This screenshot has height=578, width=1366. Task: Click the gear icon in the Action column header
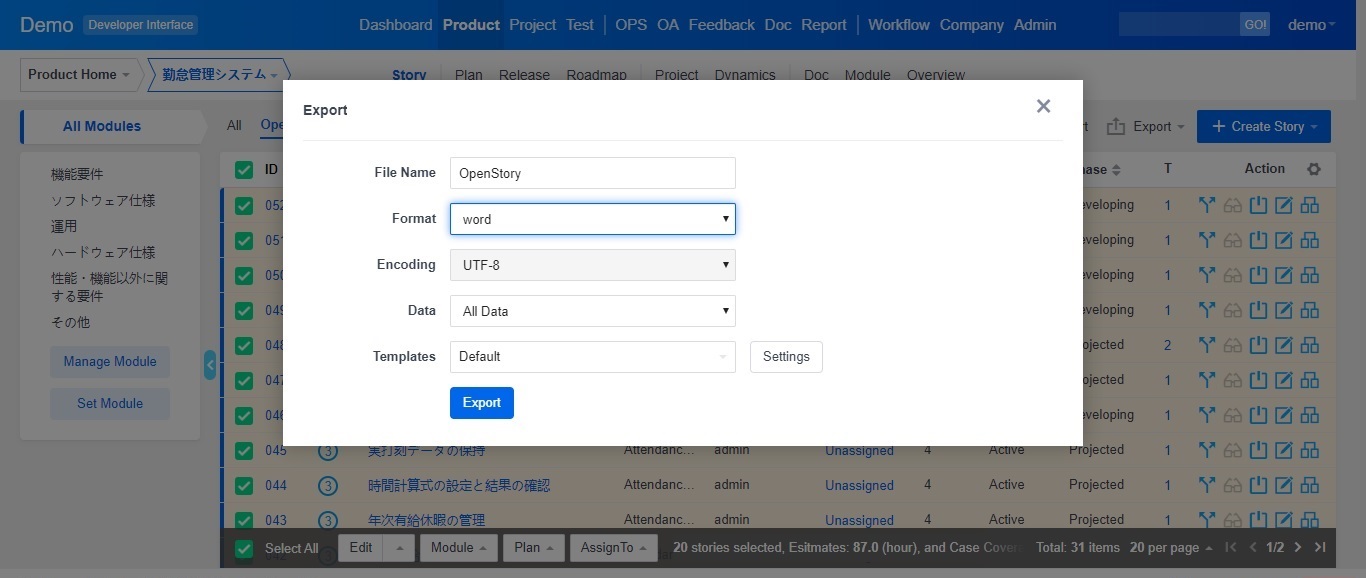[1314, 169]
